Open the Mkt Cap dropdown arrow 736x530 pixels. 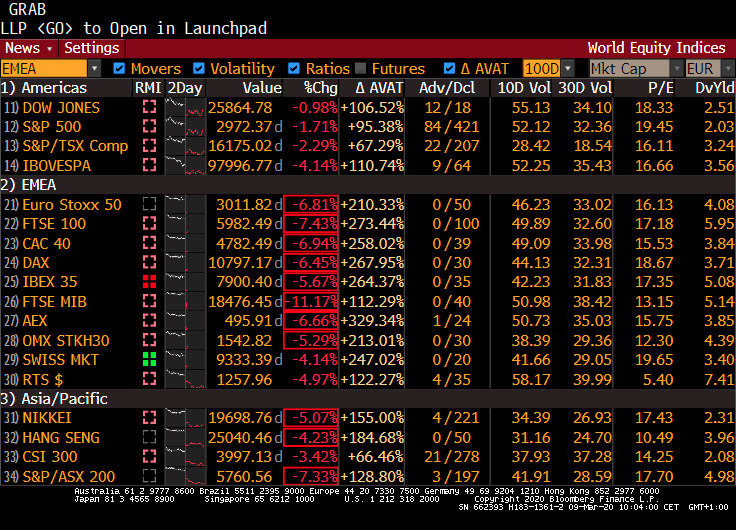(676, 69)
